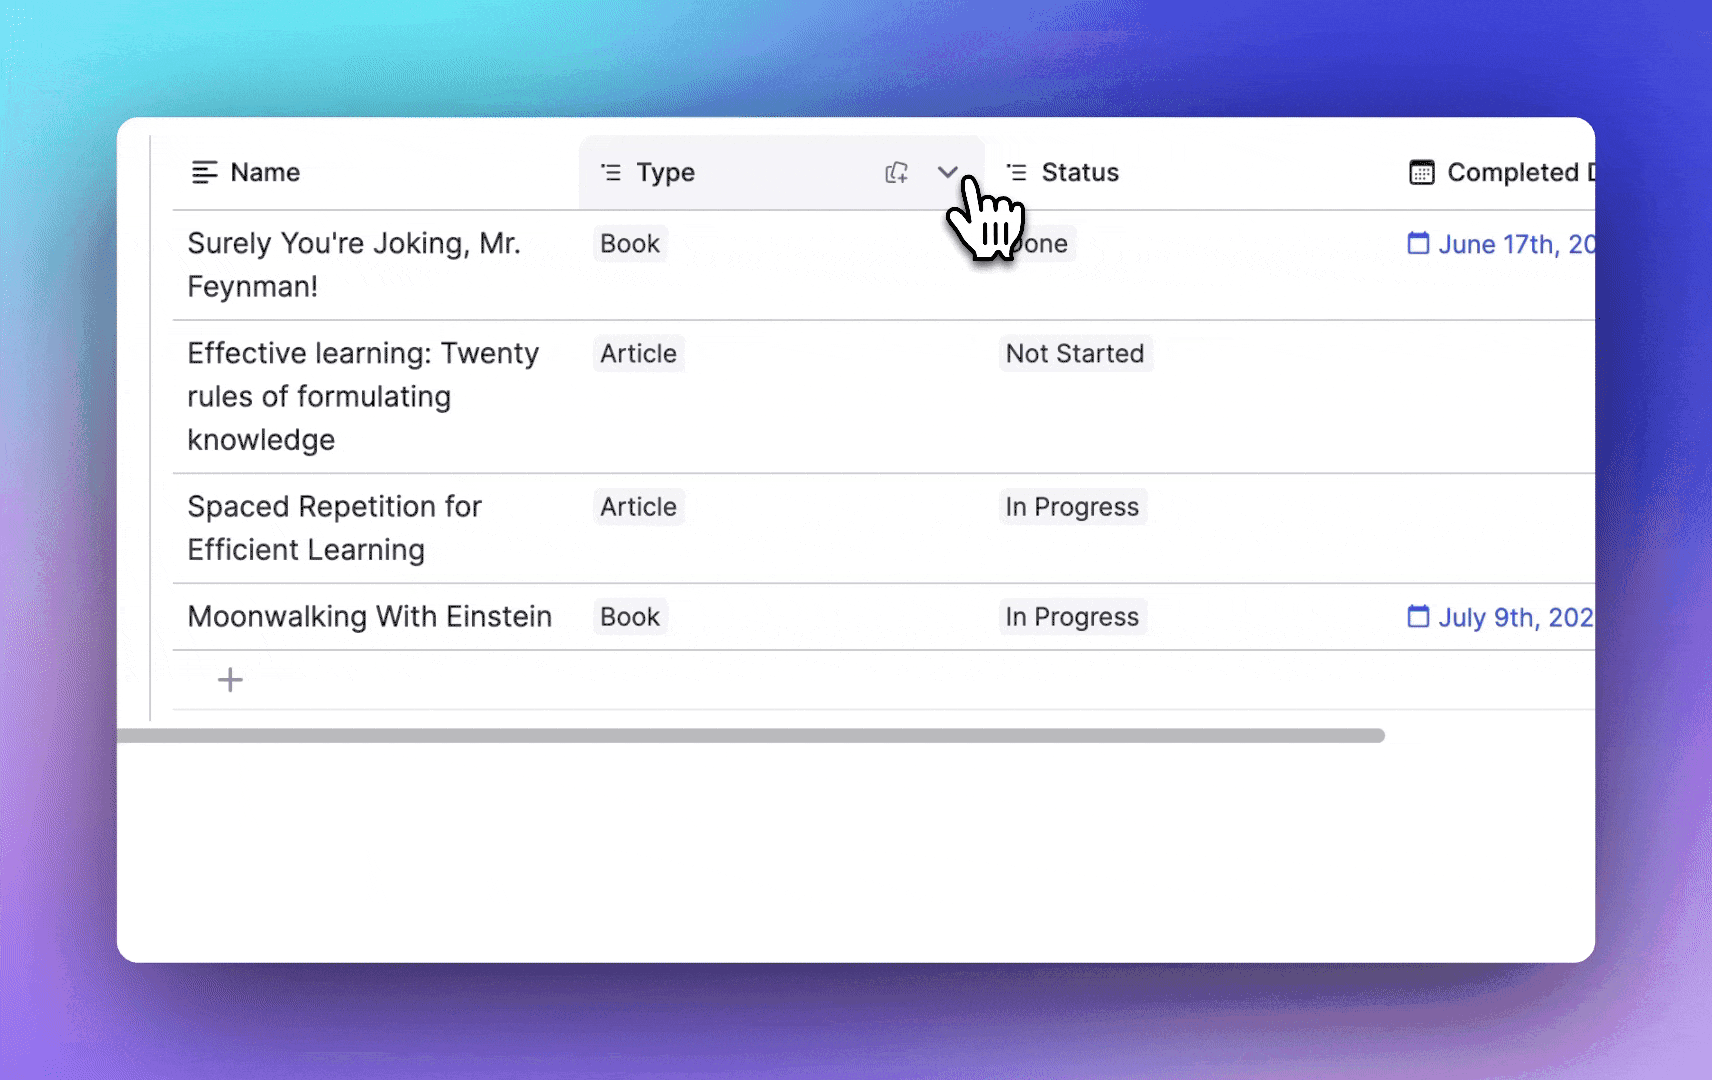This screenshot has width=1712, height=1080.
Task: Add a new row with plus icon
Action: click(230, 680)
